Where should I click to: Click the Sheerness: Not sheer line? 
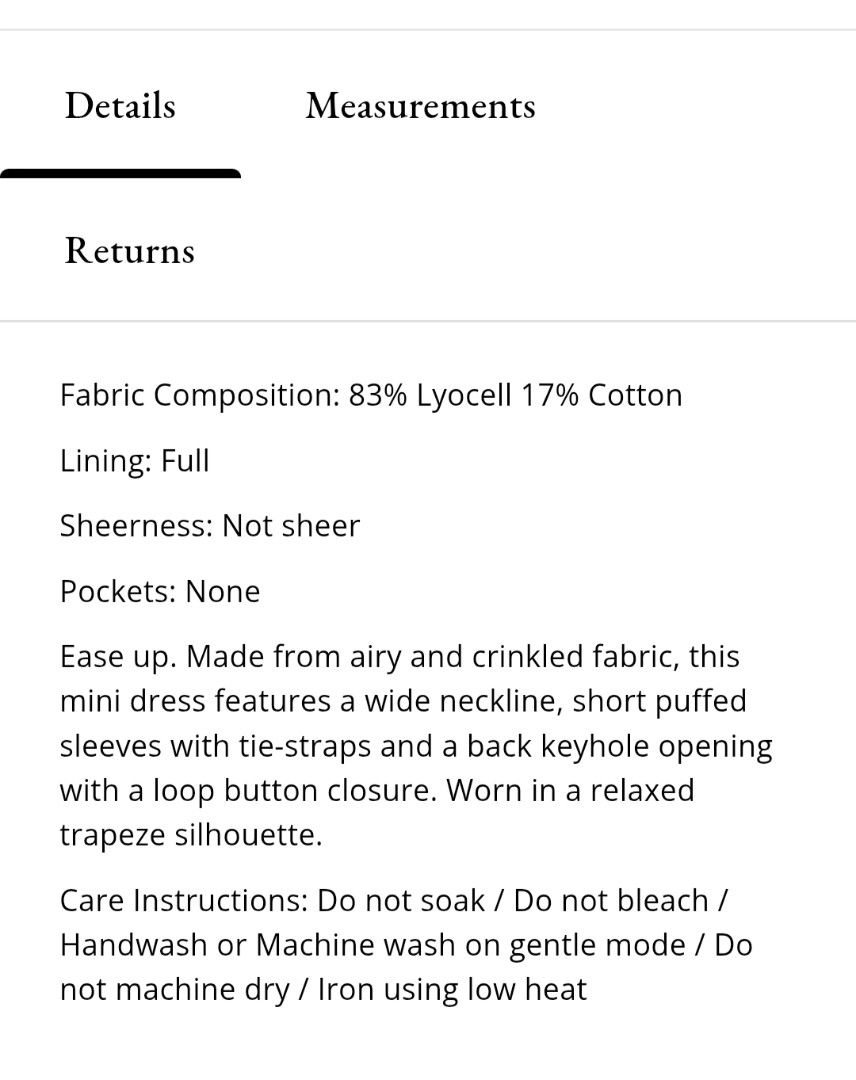(210, 526)
